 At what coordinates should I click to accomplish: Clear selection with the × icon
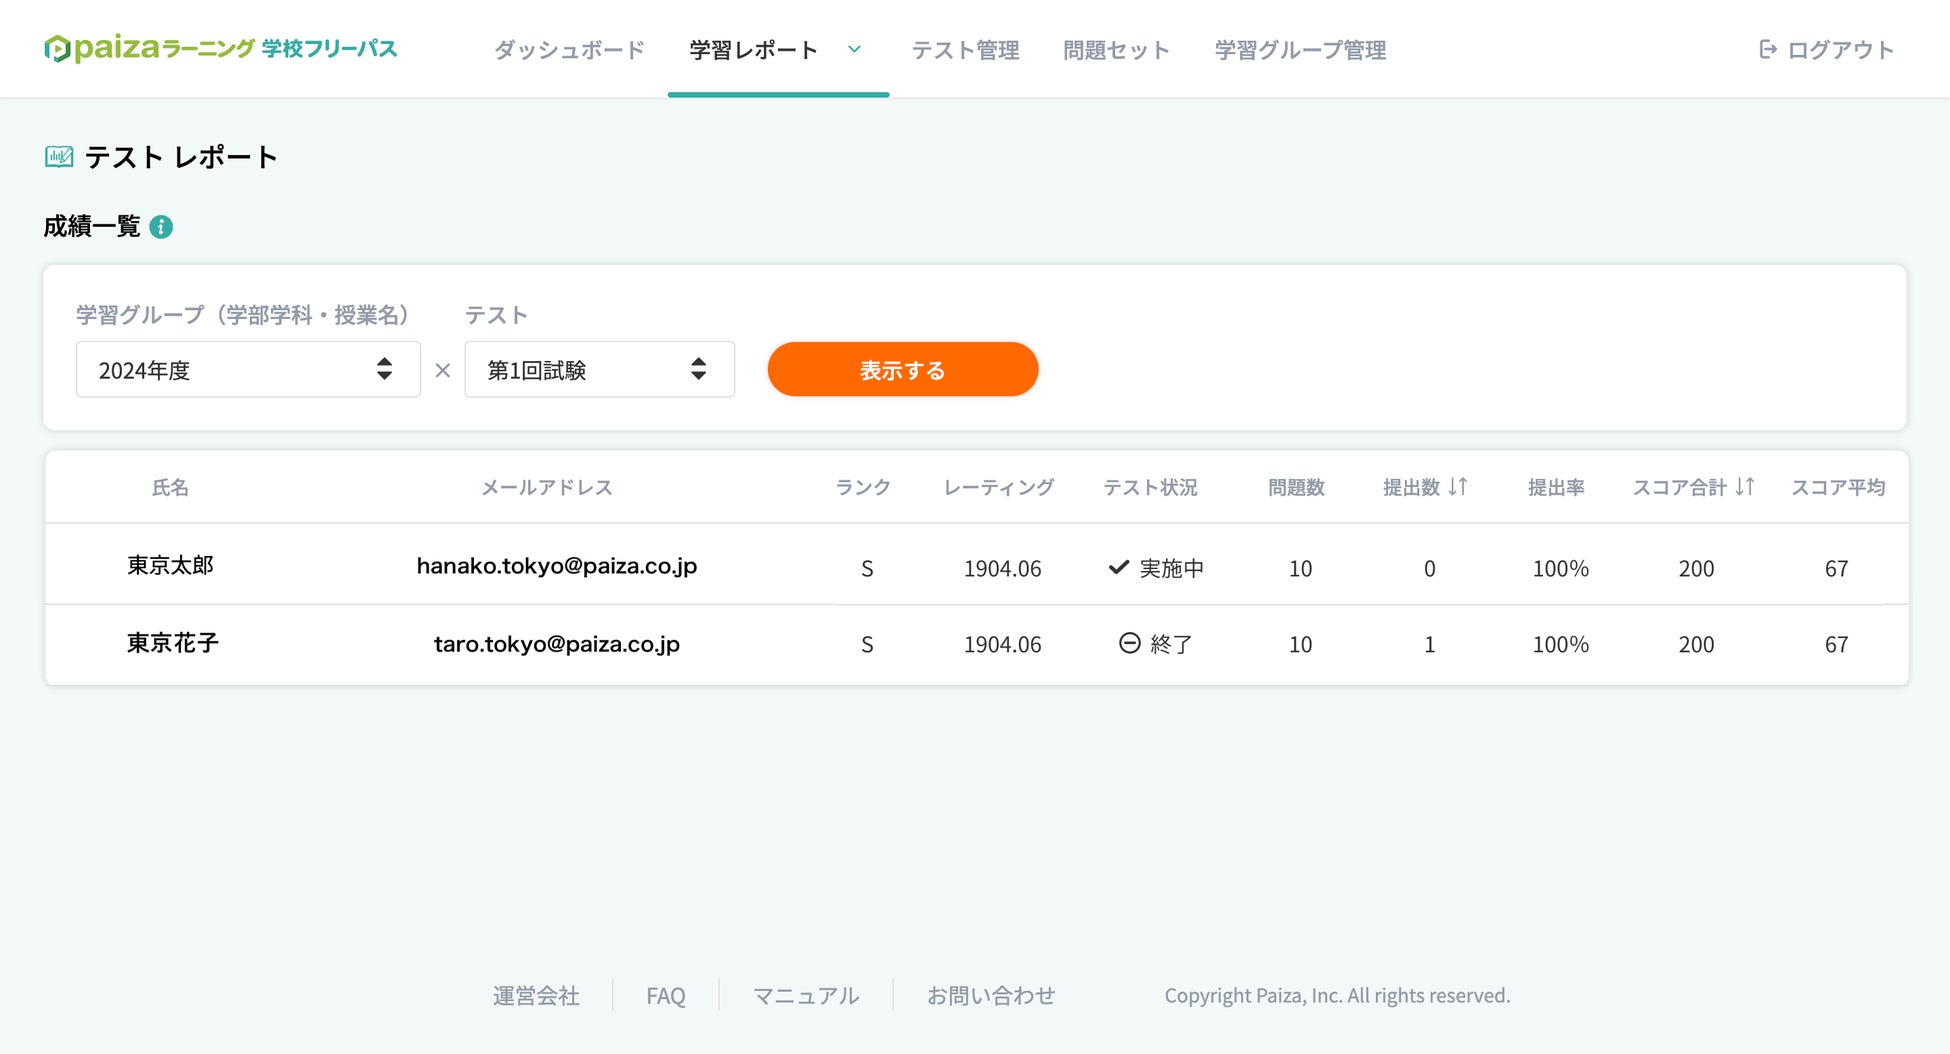coord(443,370)
